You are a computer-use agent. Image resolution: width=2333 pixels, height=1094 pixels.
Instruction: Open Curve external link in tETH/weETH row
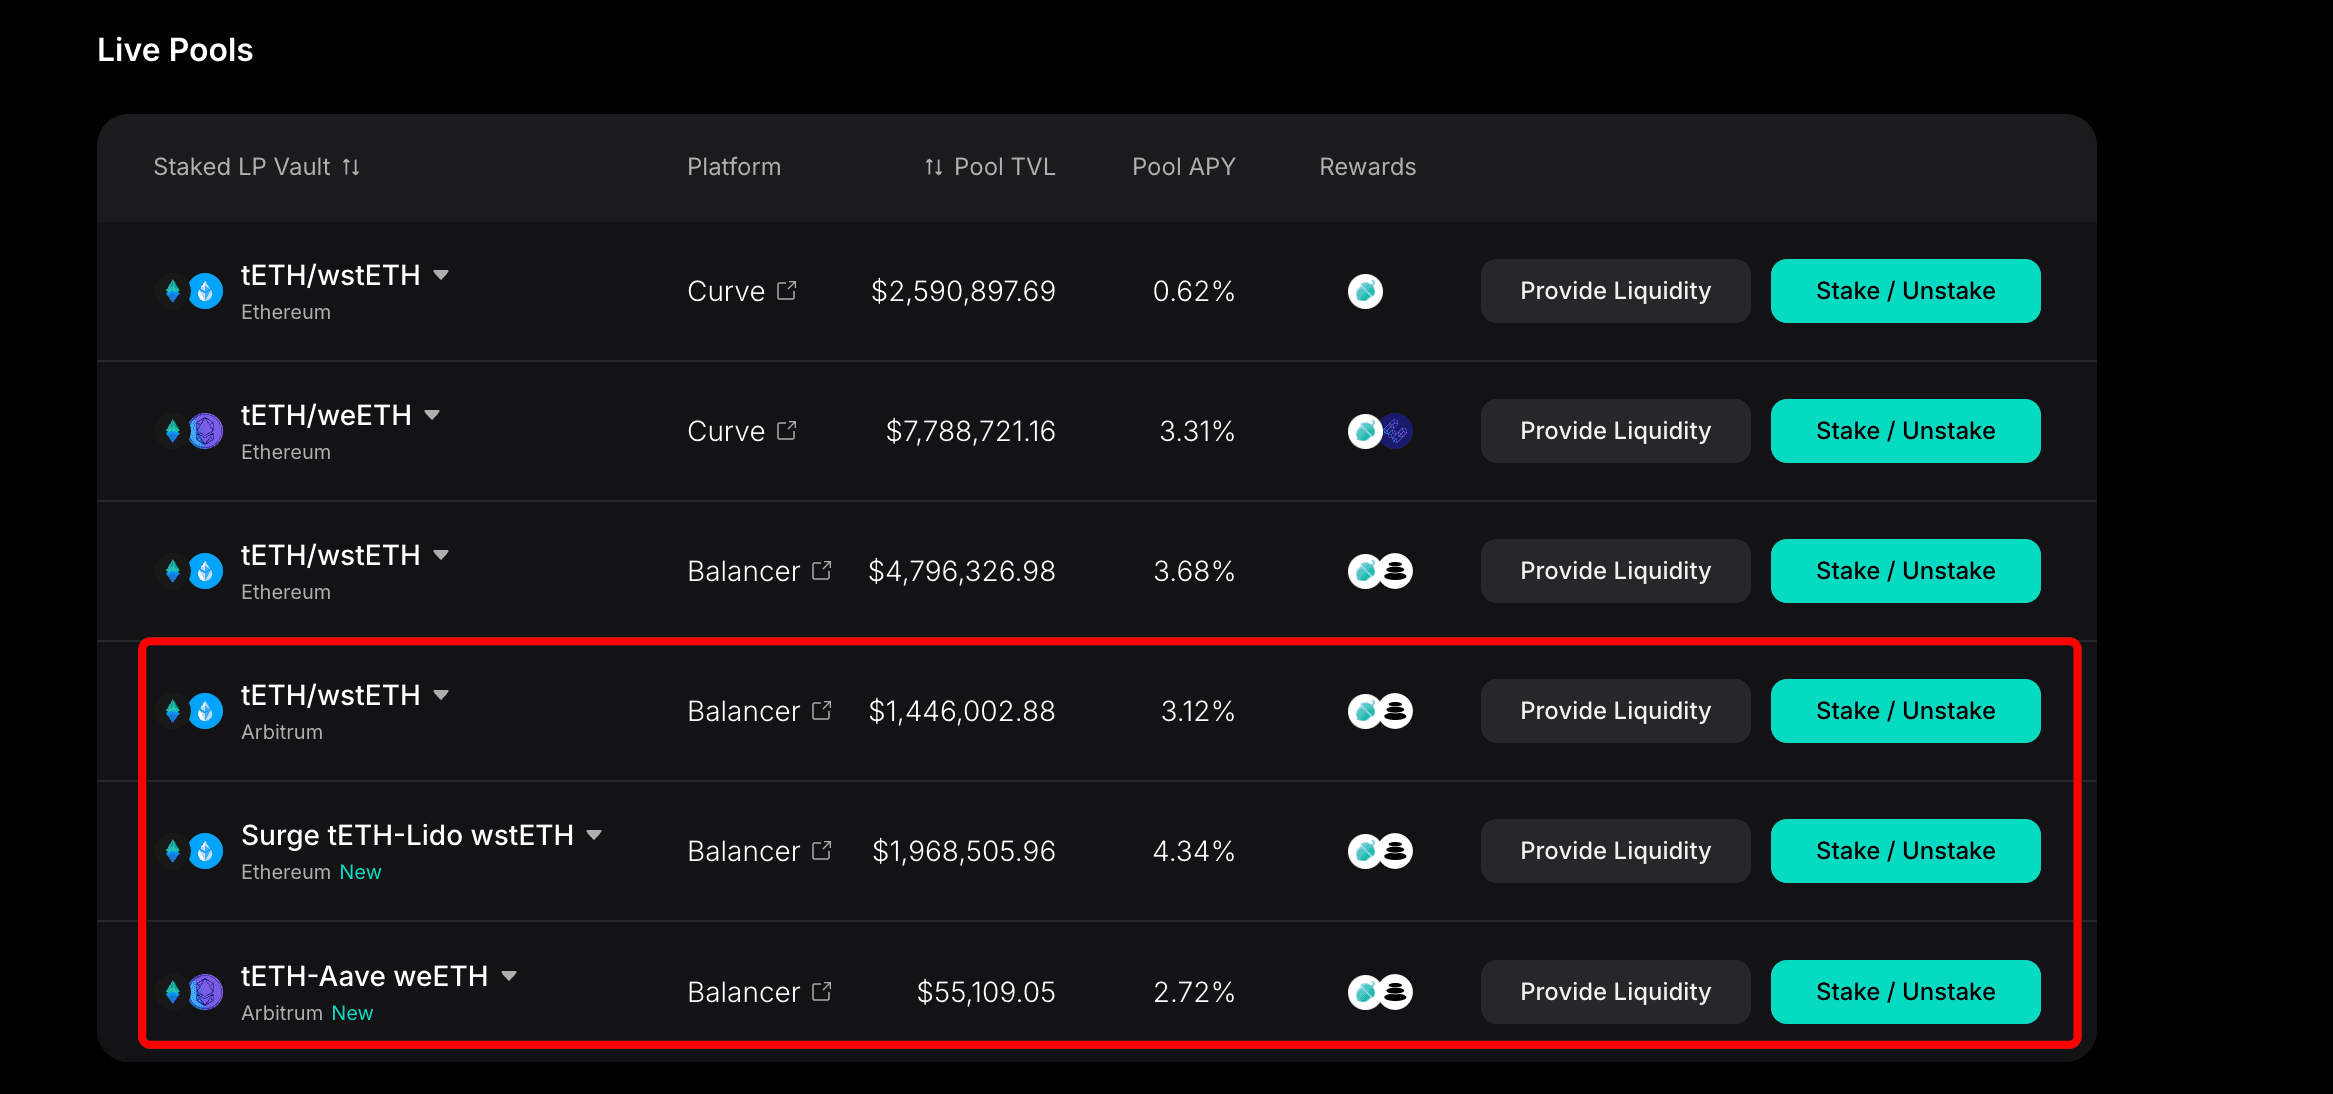[x=787, y=430]
